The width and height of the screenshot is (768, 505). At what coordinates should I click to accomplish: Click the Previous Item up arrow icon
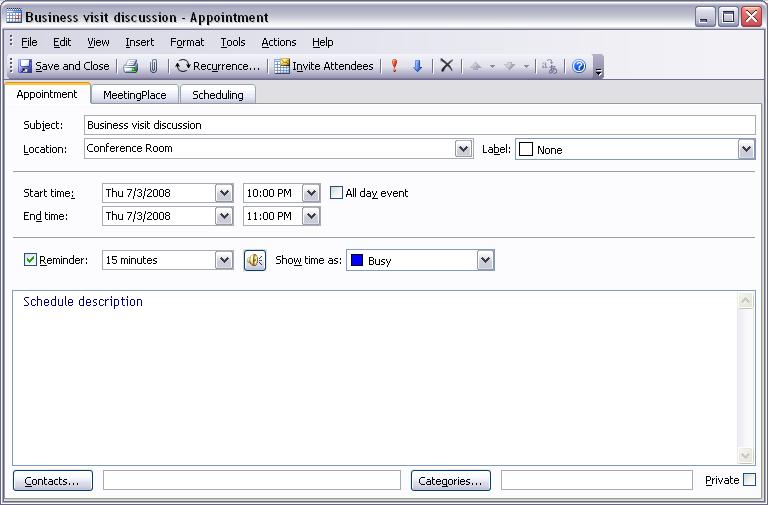pyautogui.click(x=476, y=66)
